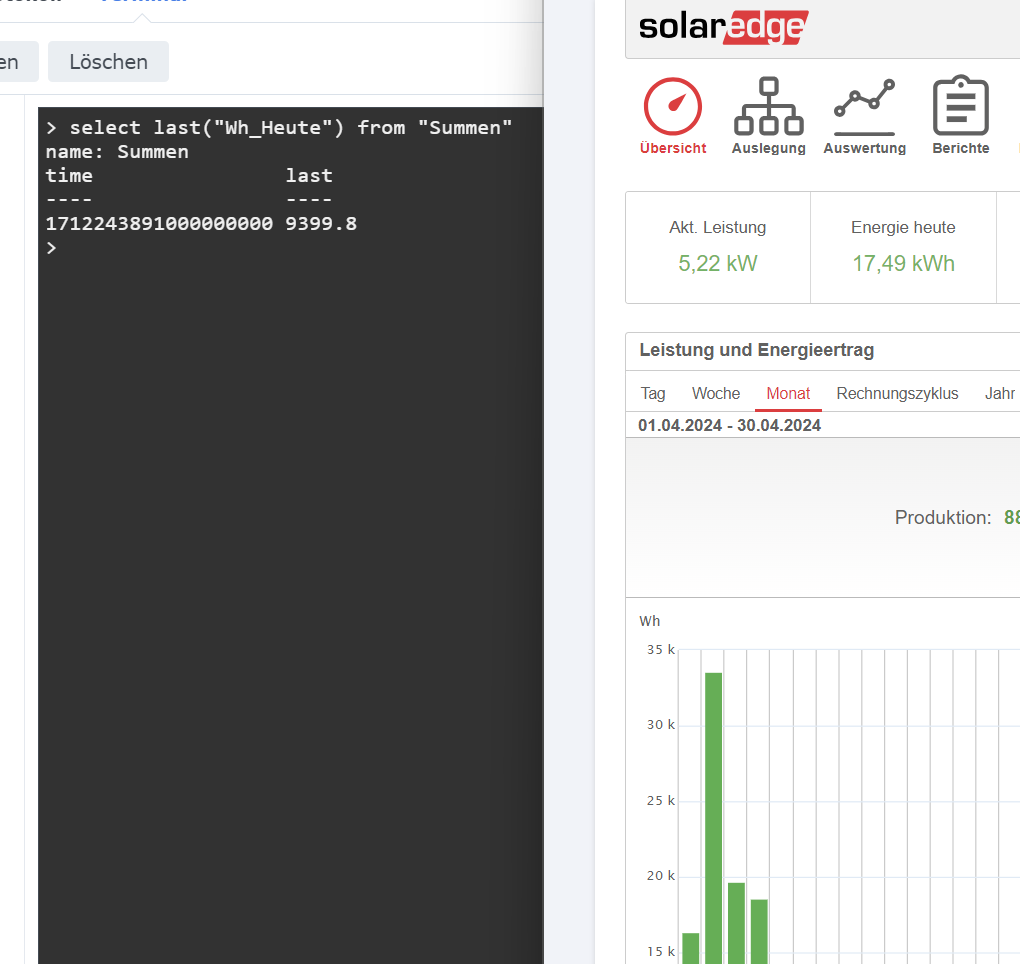The image size is (1020, 964).
Task: Click the date range 01.04.2024 - 30.04.2024
Action: tap(729, 426)
